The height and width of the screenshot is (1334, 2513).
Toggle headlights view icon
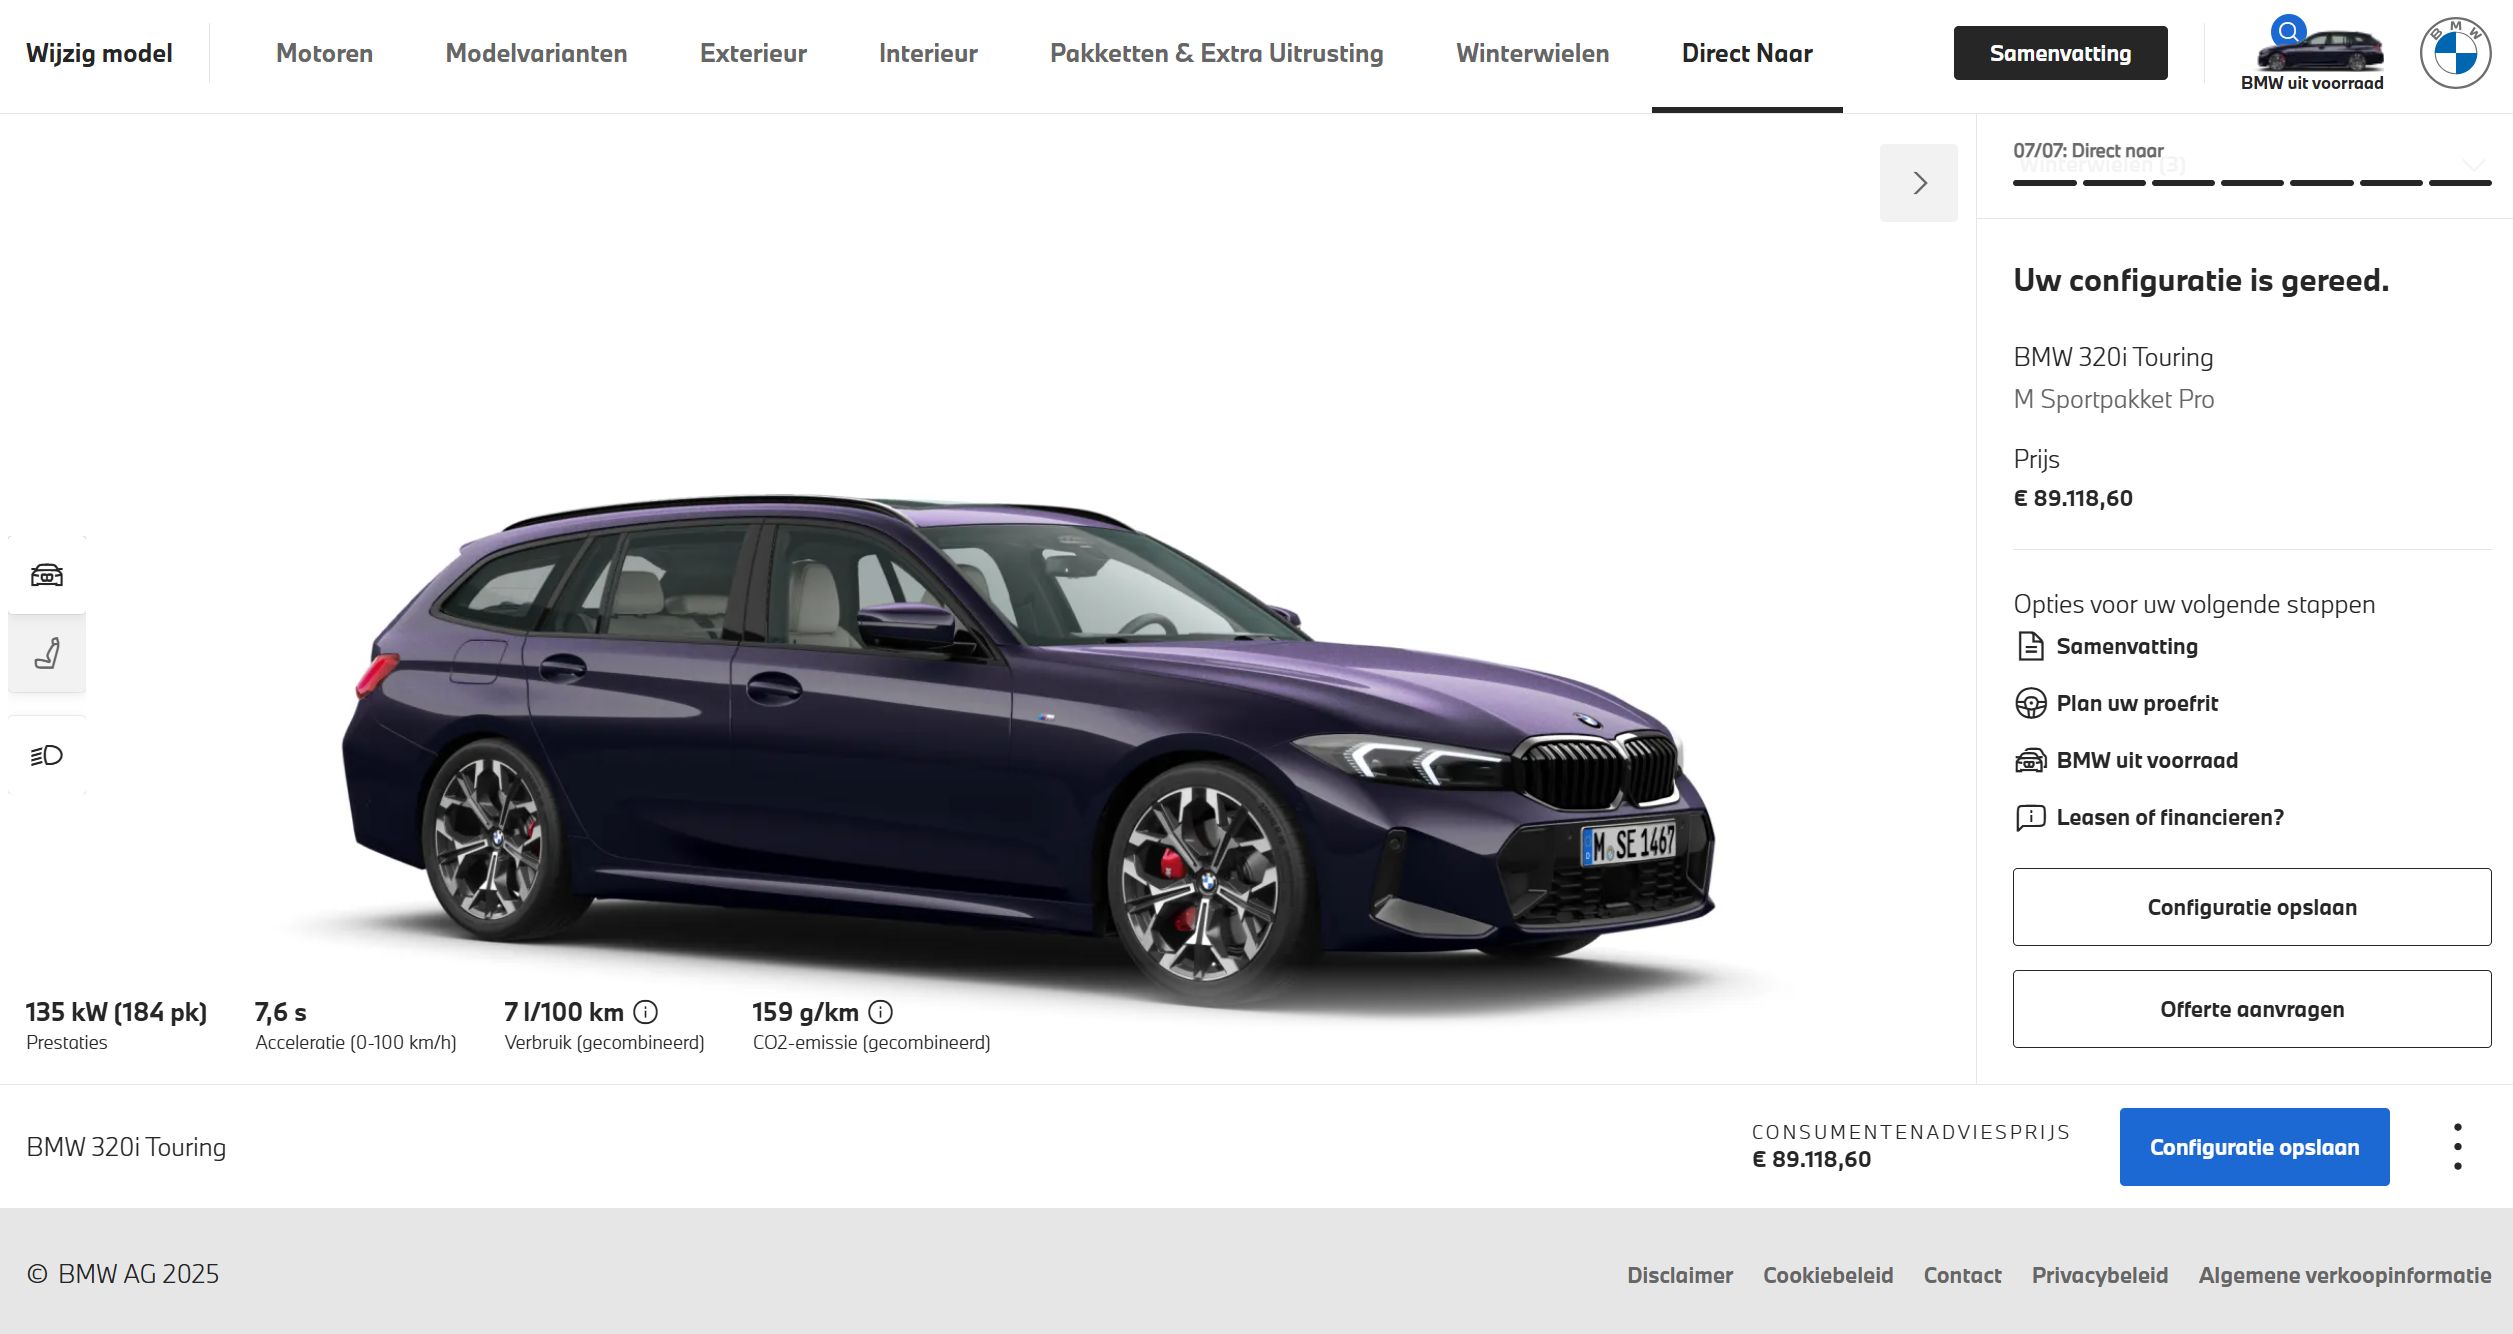[x=47, y=755]
